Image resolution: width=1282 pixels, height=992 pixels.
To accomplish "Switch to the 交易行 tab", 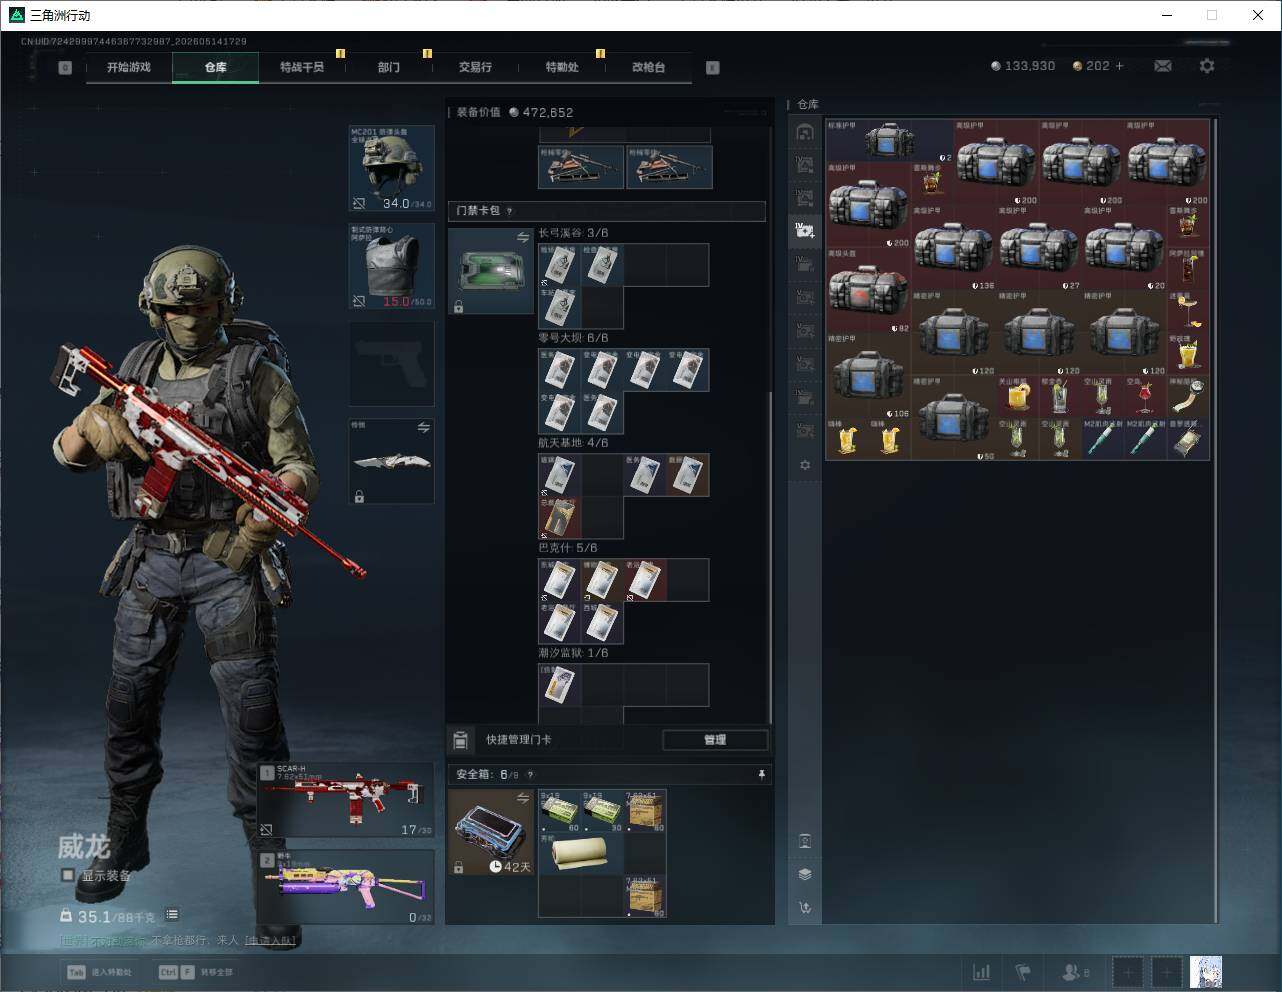I will click(475, 67).
